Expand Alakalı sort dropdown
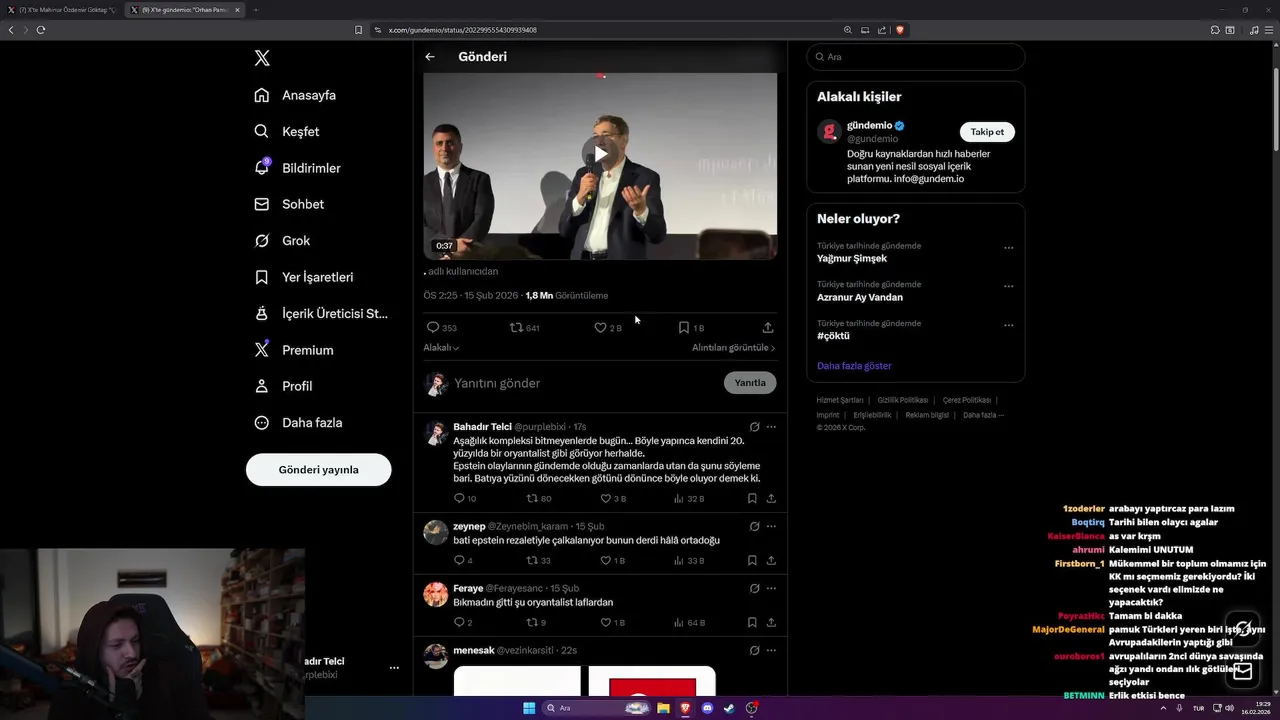 tap(441, 348)
